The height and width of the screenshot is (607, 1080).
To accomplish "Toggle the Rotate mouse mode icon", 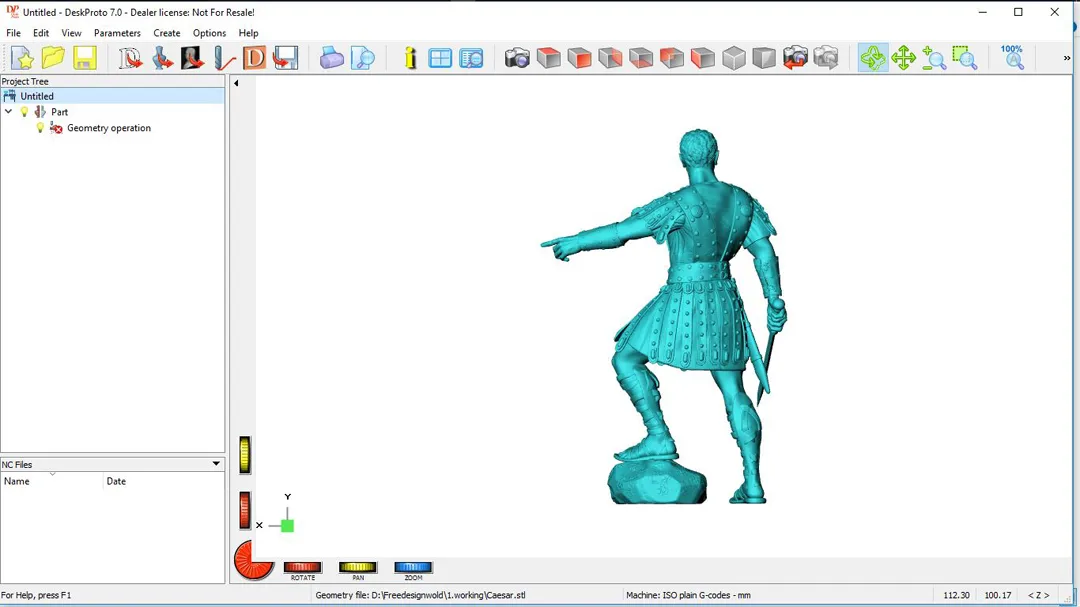I will pyautogui.click(x=873, y=58).
